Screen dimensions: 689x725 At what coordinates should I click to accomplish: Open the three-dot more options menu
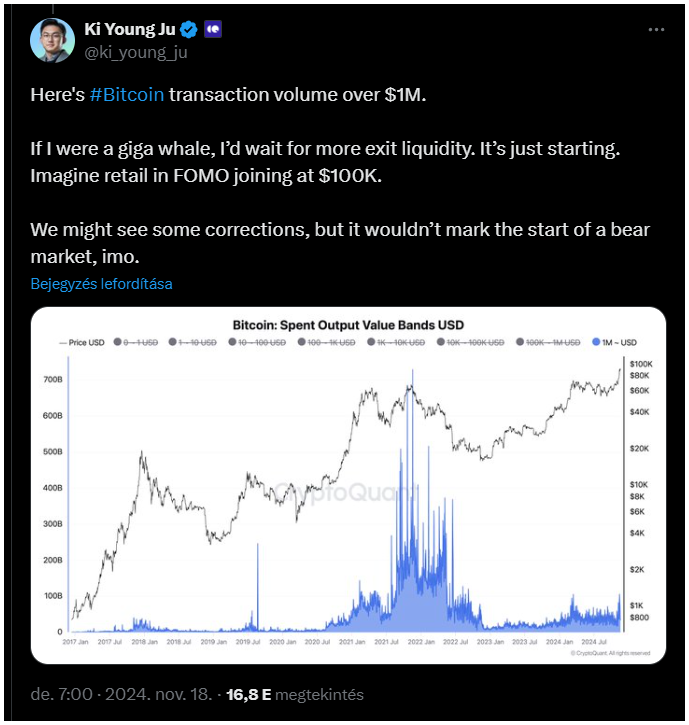[656, 30]
